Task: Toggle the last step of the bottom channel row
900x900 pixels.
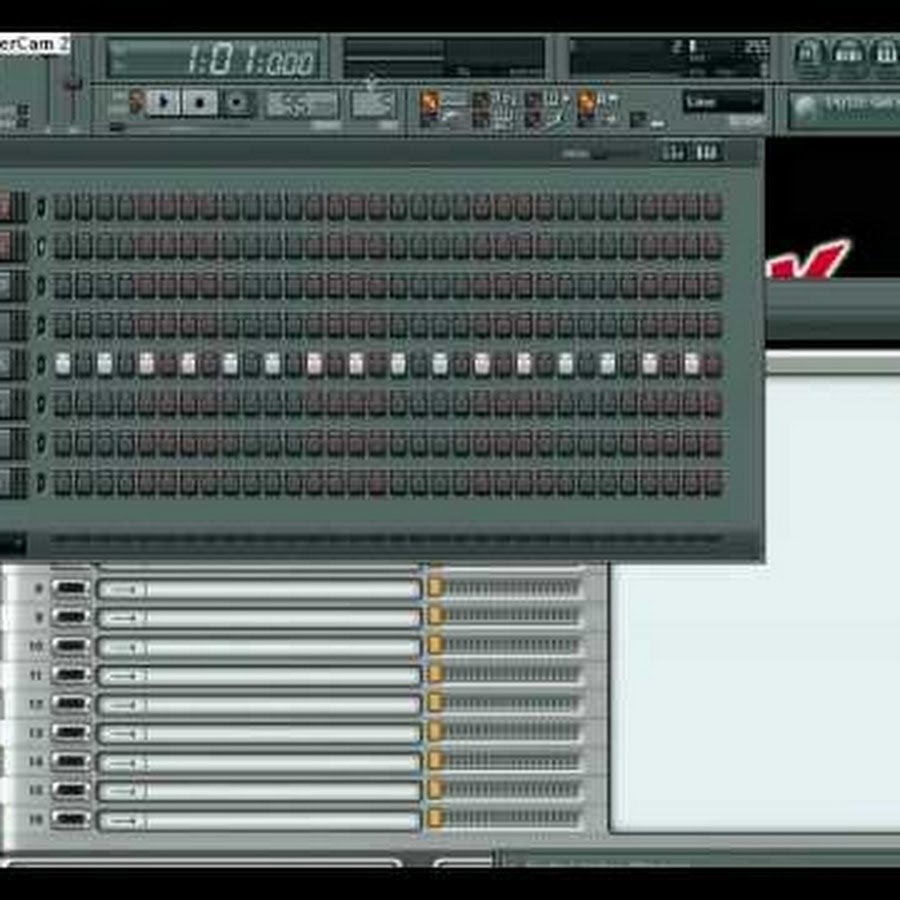Action: click(x=712, y=483)
